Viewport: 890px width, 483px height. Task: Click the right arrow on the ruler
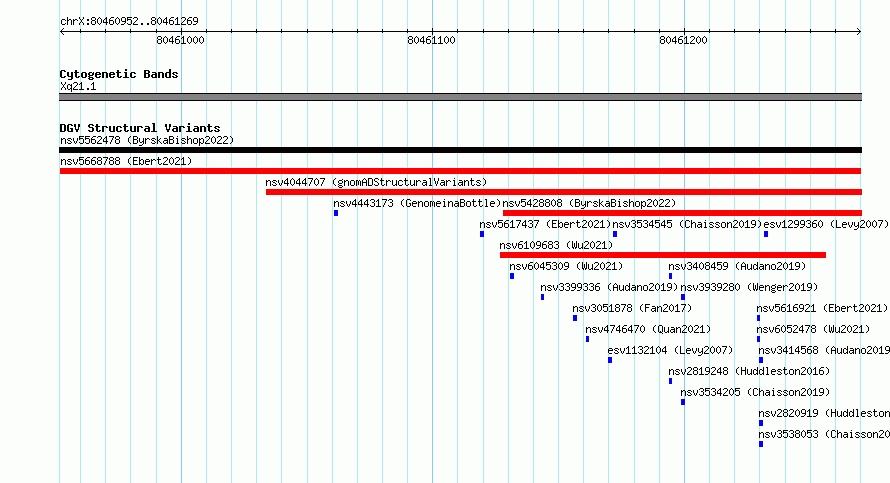coord(858,32)
